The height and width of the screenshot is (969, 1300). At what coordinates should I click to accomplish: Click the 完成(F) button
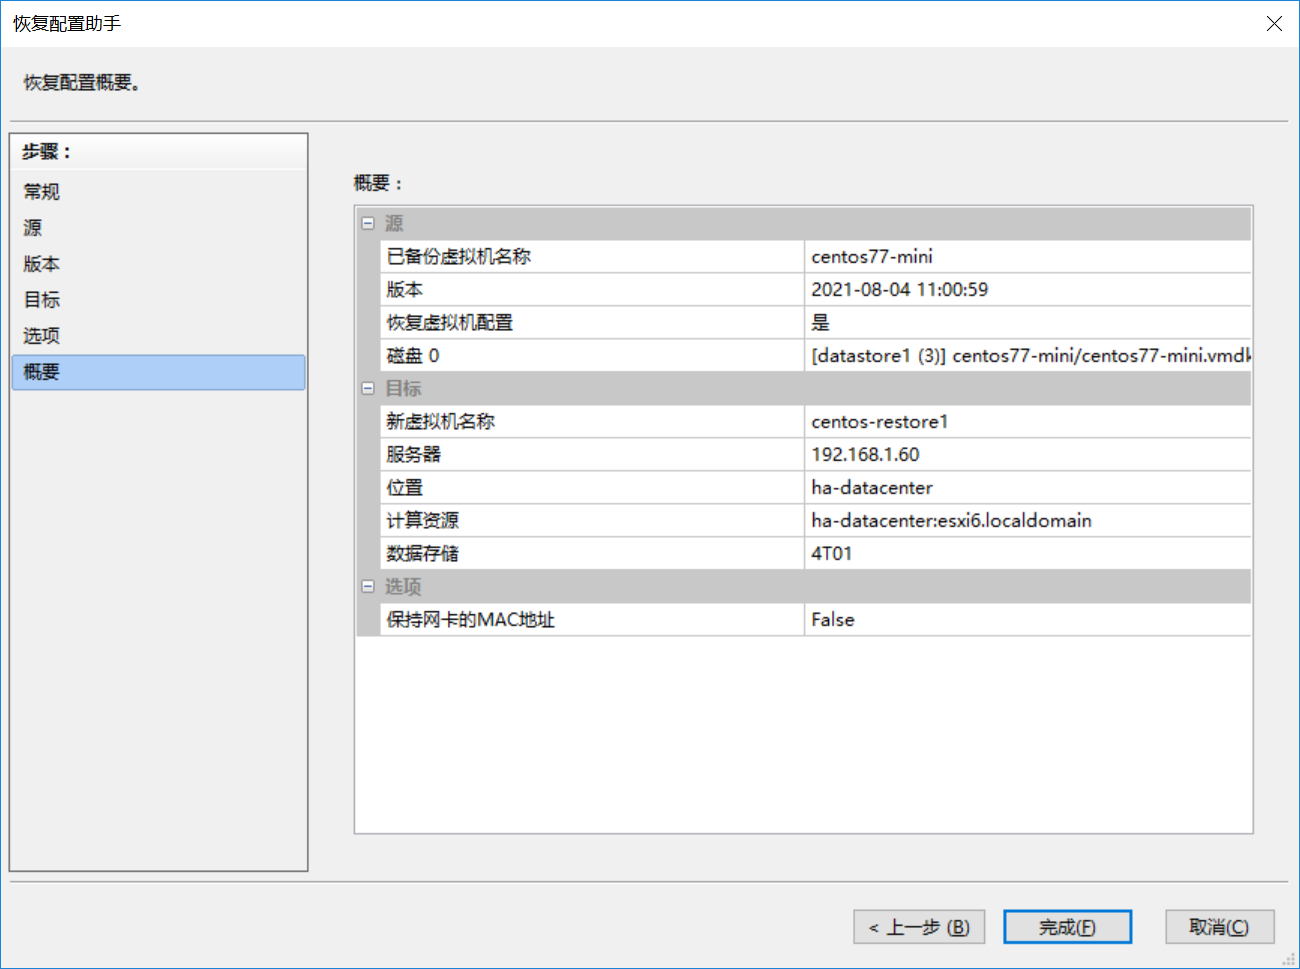[x=1067, y=927]
